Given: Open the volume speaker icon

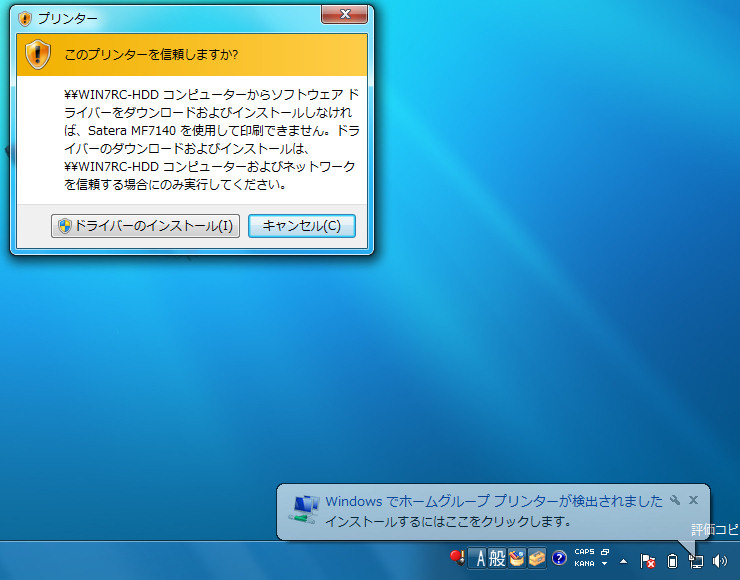Looking at the screenshot, I should point(720,561).
